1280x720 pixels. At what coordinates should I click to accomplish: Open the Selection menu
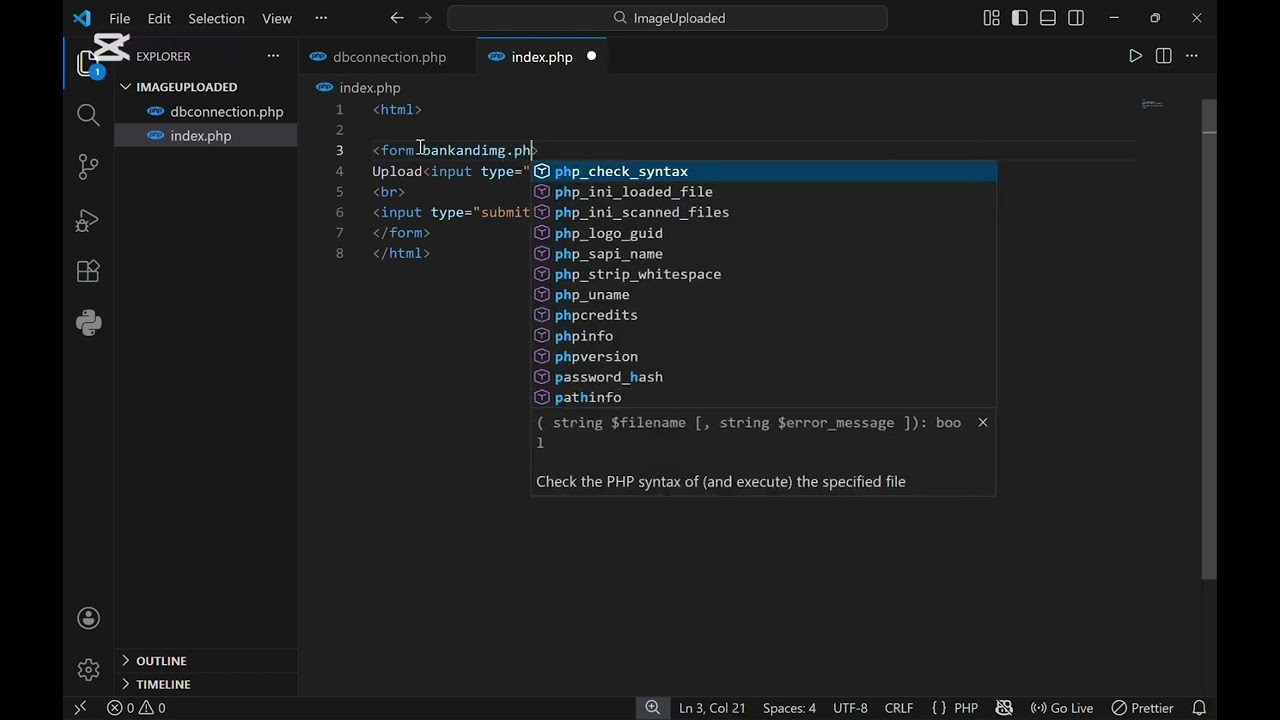click(216, 18)
